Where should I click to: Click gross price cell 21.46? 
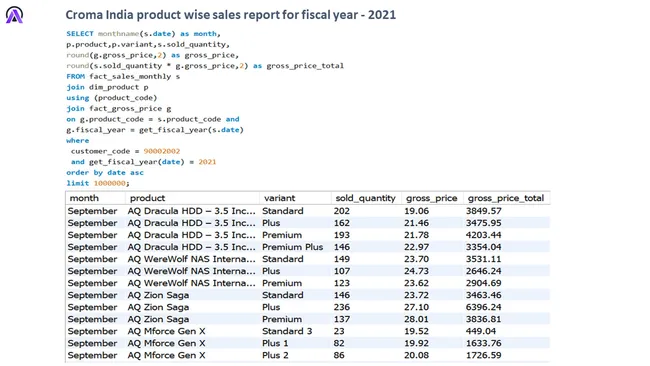tap(417, 223)
